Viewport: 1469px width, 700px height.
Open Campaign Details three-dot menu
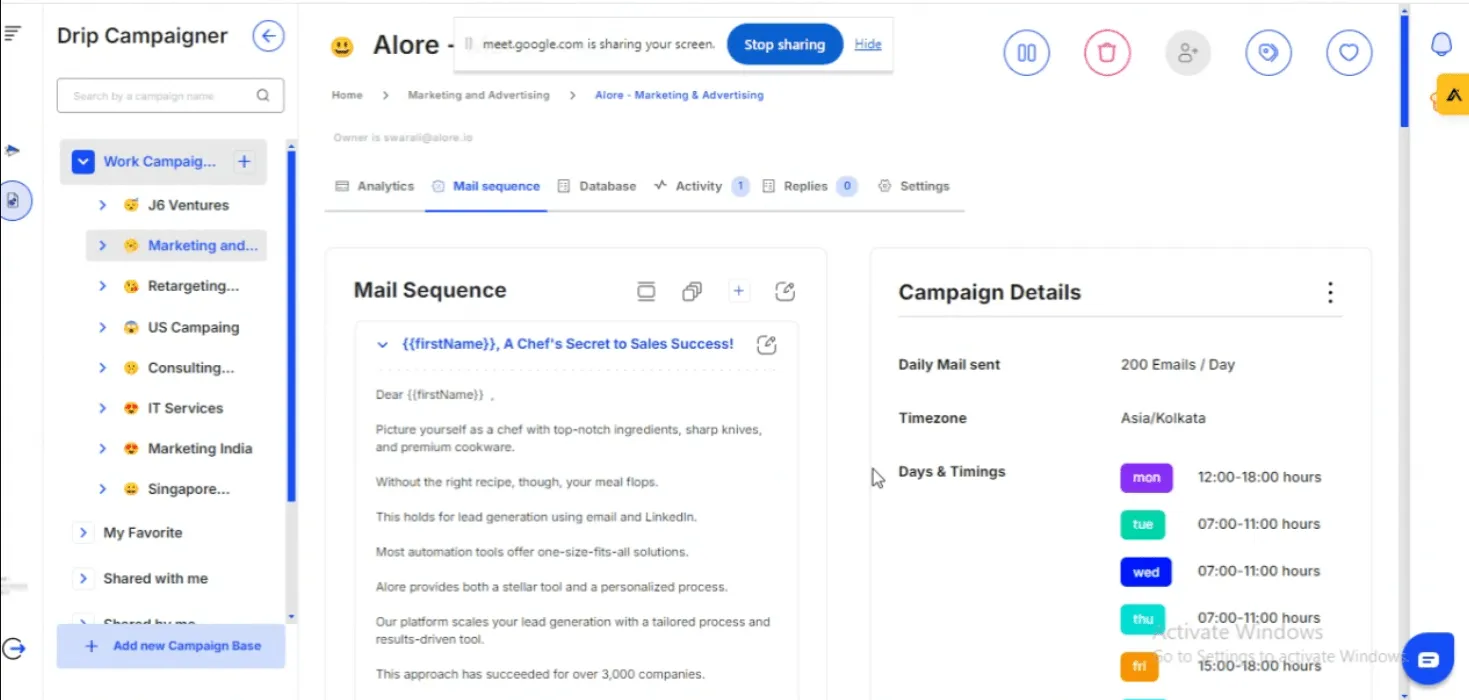(1330, 292)
